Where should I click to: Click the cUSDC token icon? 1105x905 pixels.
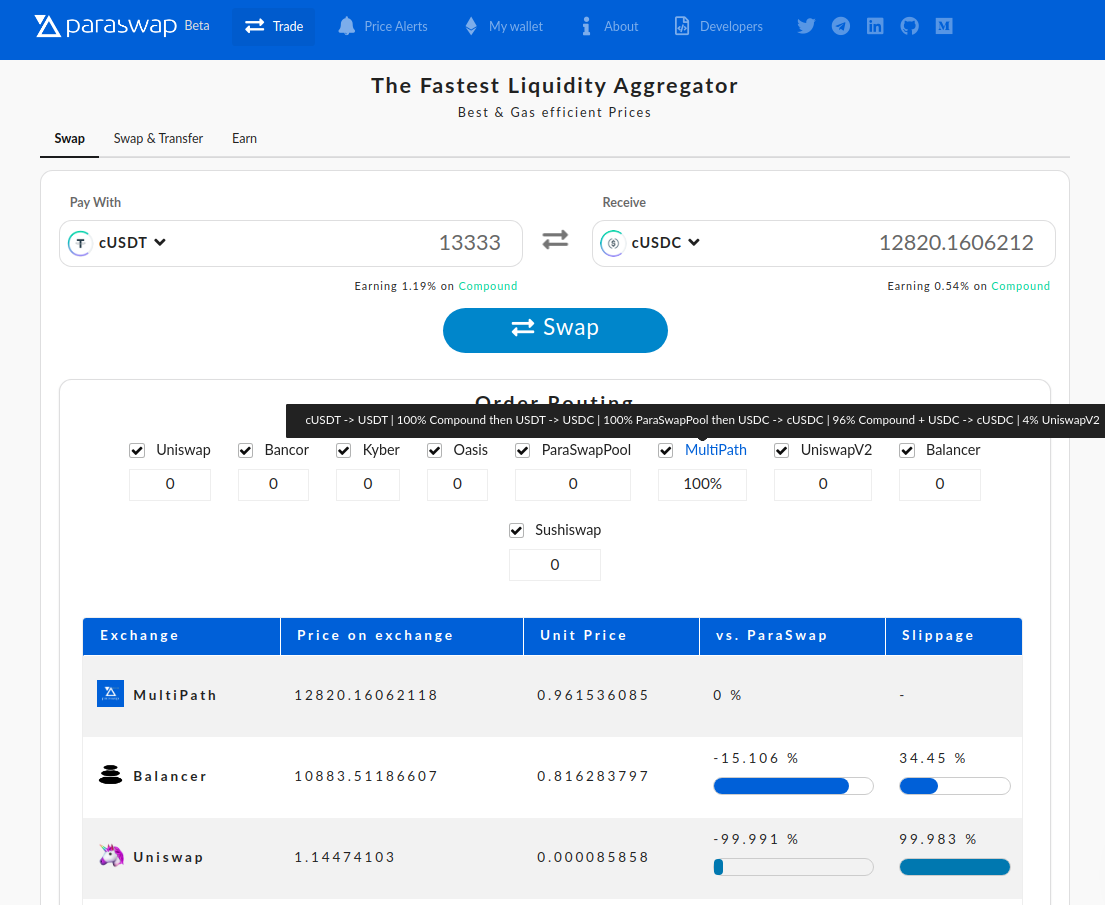(613, 243)
